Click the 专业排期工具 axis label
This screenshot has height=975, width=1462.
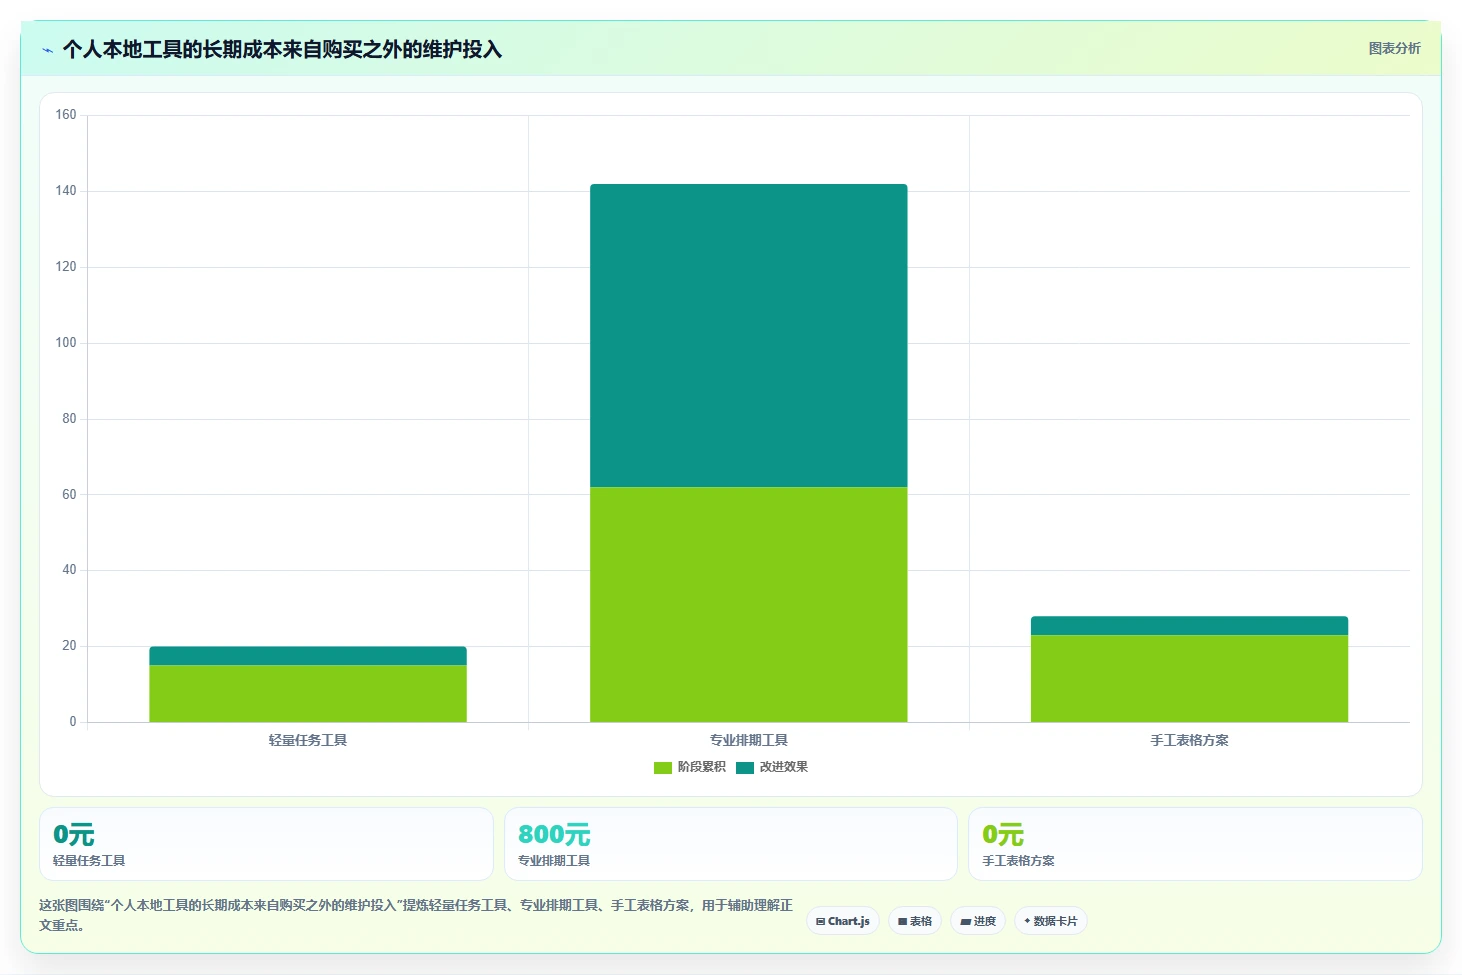click(749, 740)
